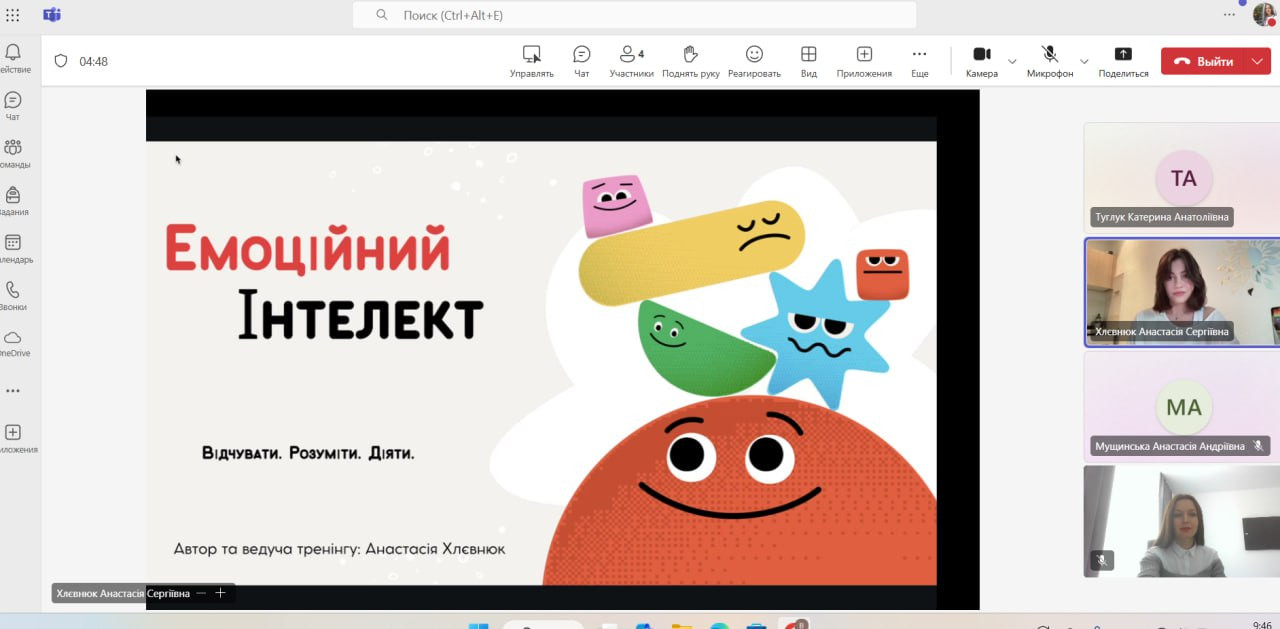
Task: Open Apps plus icon in sidebar
Action: tap(13, 439)
